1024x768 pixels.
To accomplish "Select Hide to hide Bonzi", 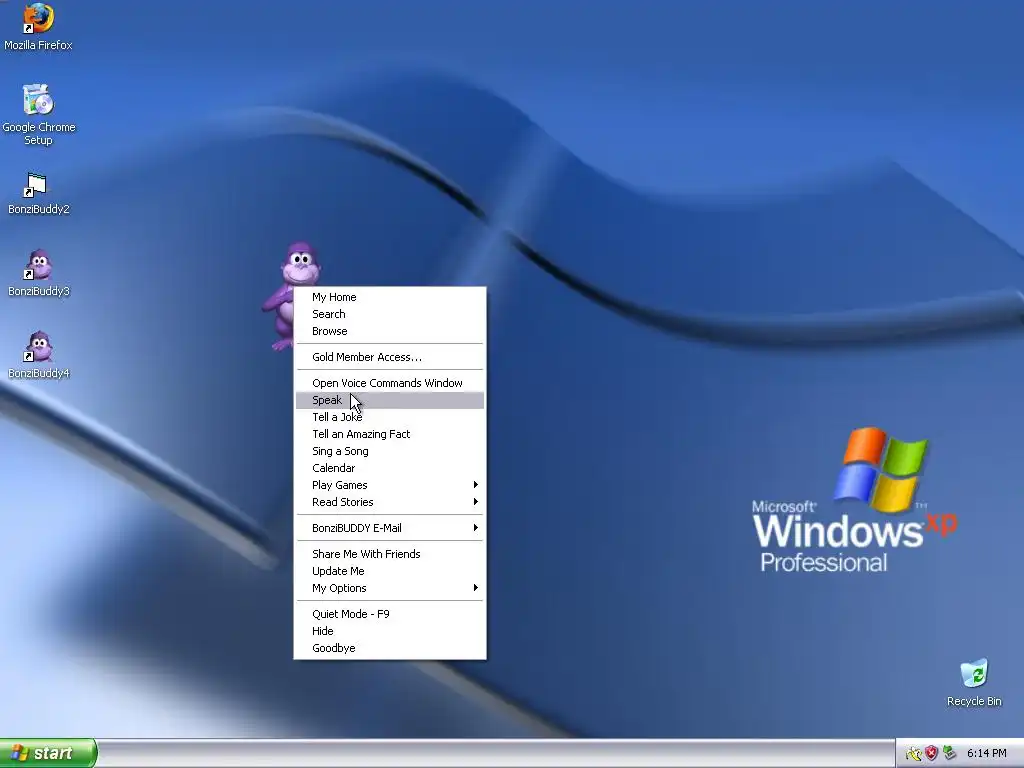I will pyautogui.click(x=390, y=632).
